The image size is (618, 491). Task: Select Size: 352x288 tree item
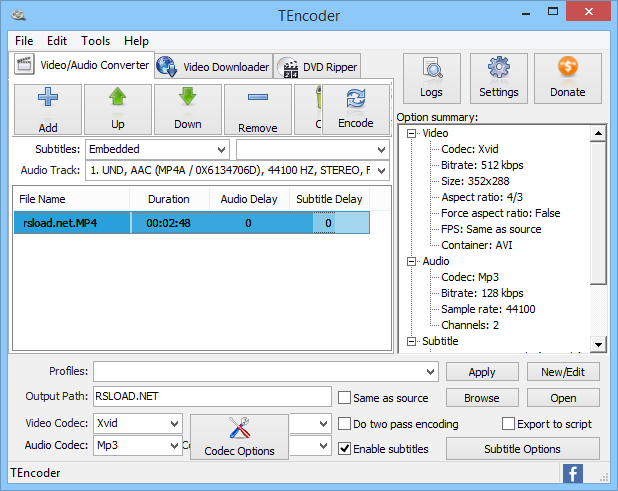click(x=475, y=181)
